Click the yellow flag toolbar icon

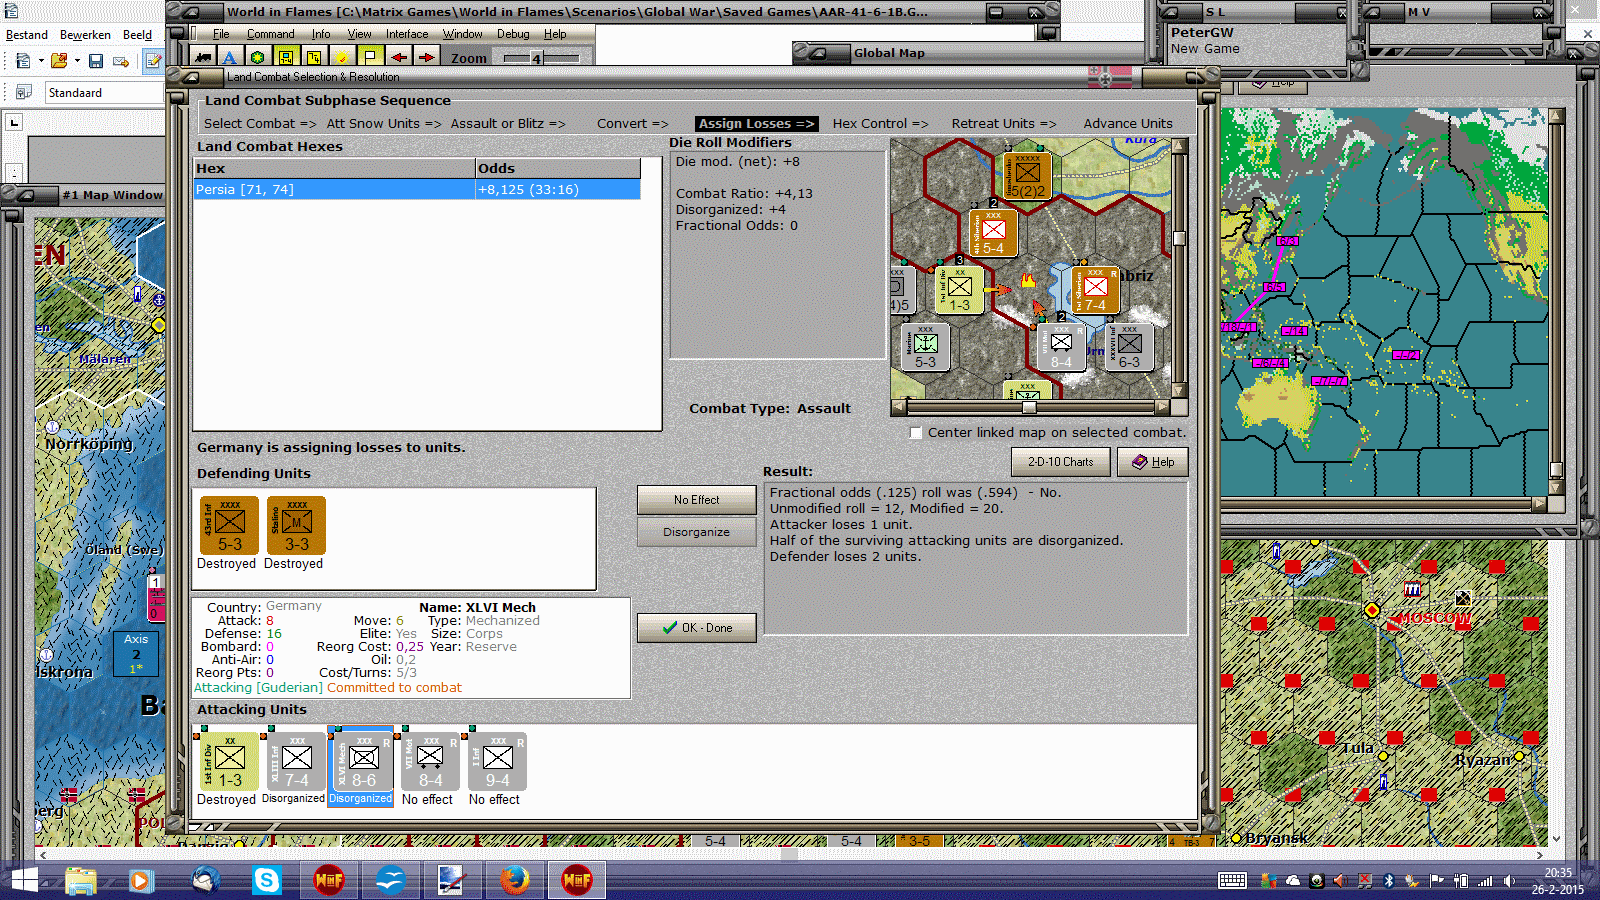(370, 57)
